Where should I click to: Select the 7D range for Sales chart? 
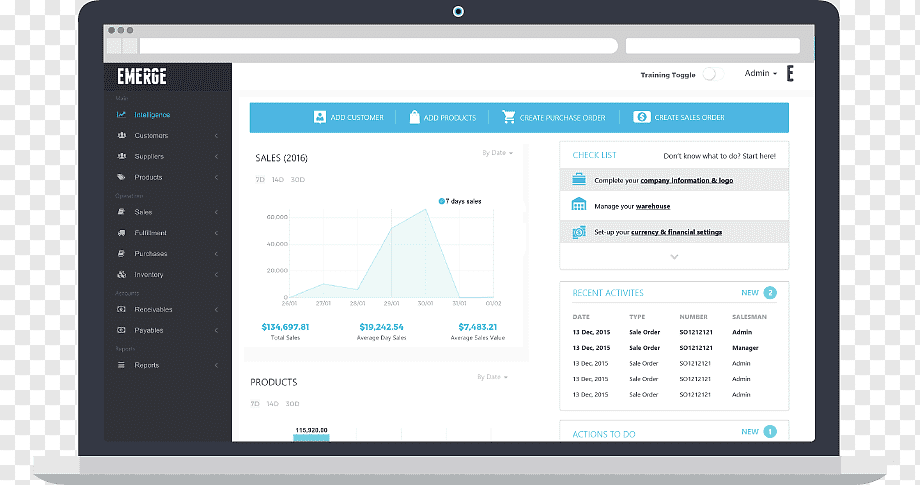coord(259,179)
